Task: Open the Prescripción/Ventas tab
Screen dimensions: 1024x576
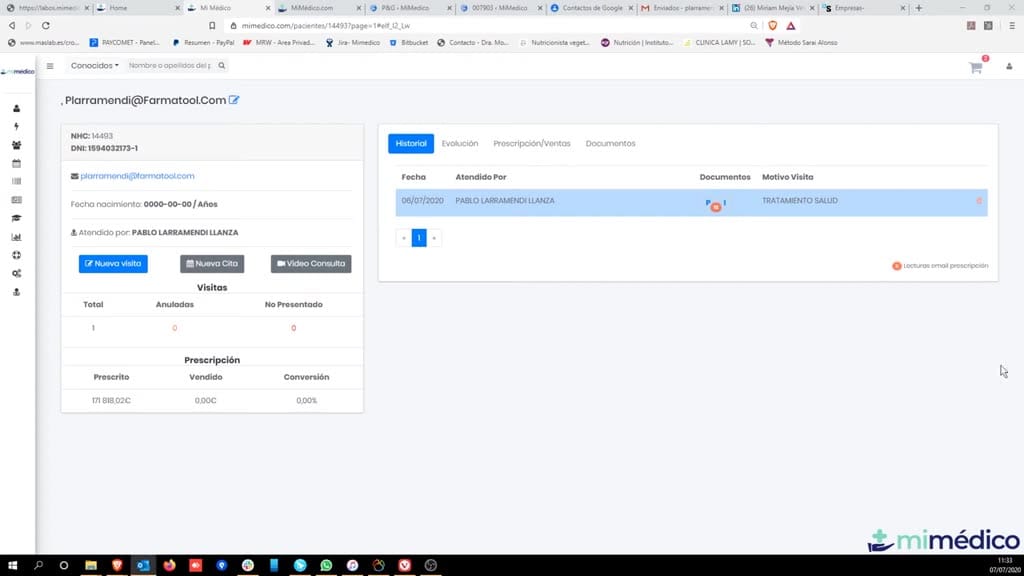Action: coord(532,144)
